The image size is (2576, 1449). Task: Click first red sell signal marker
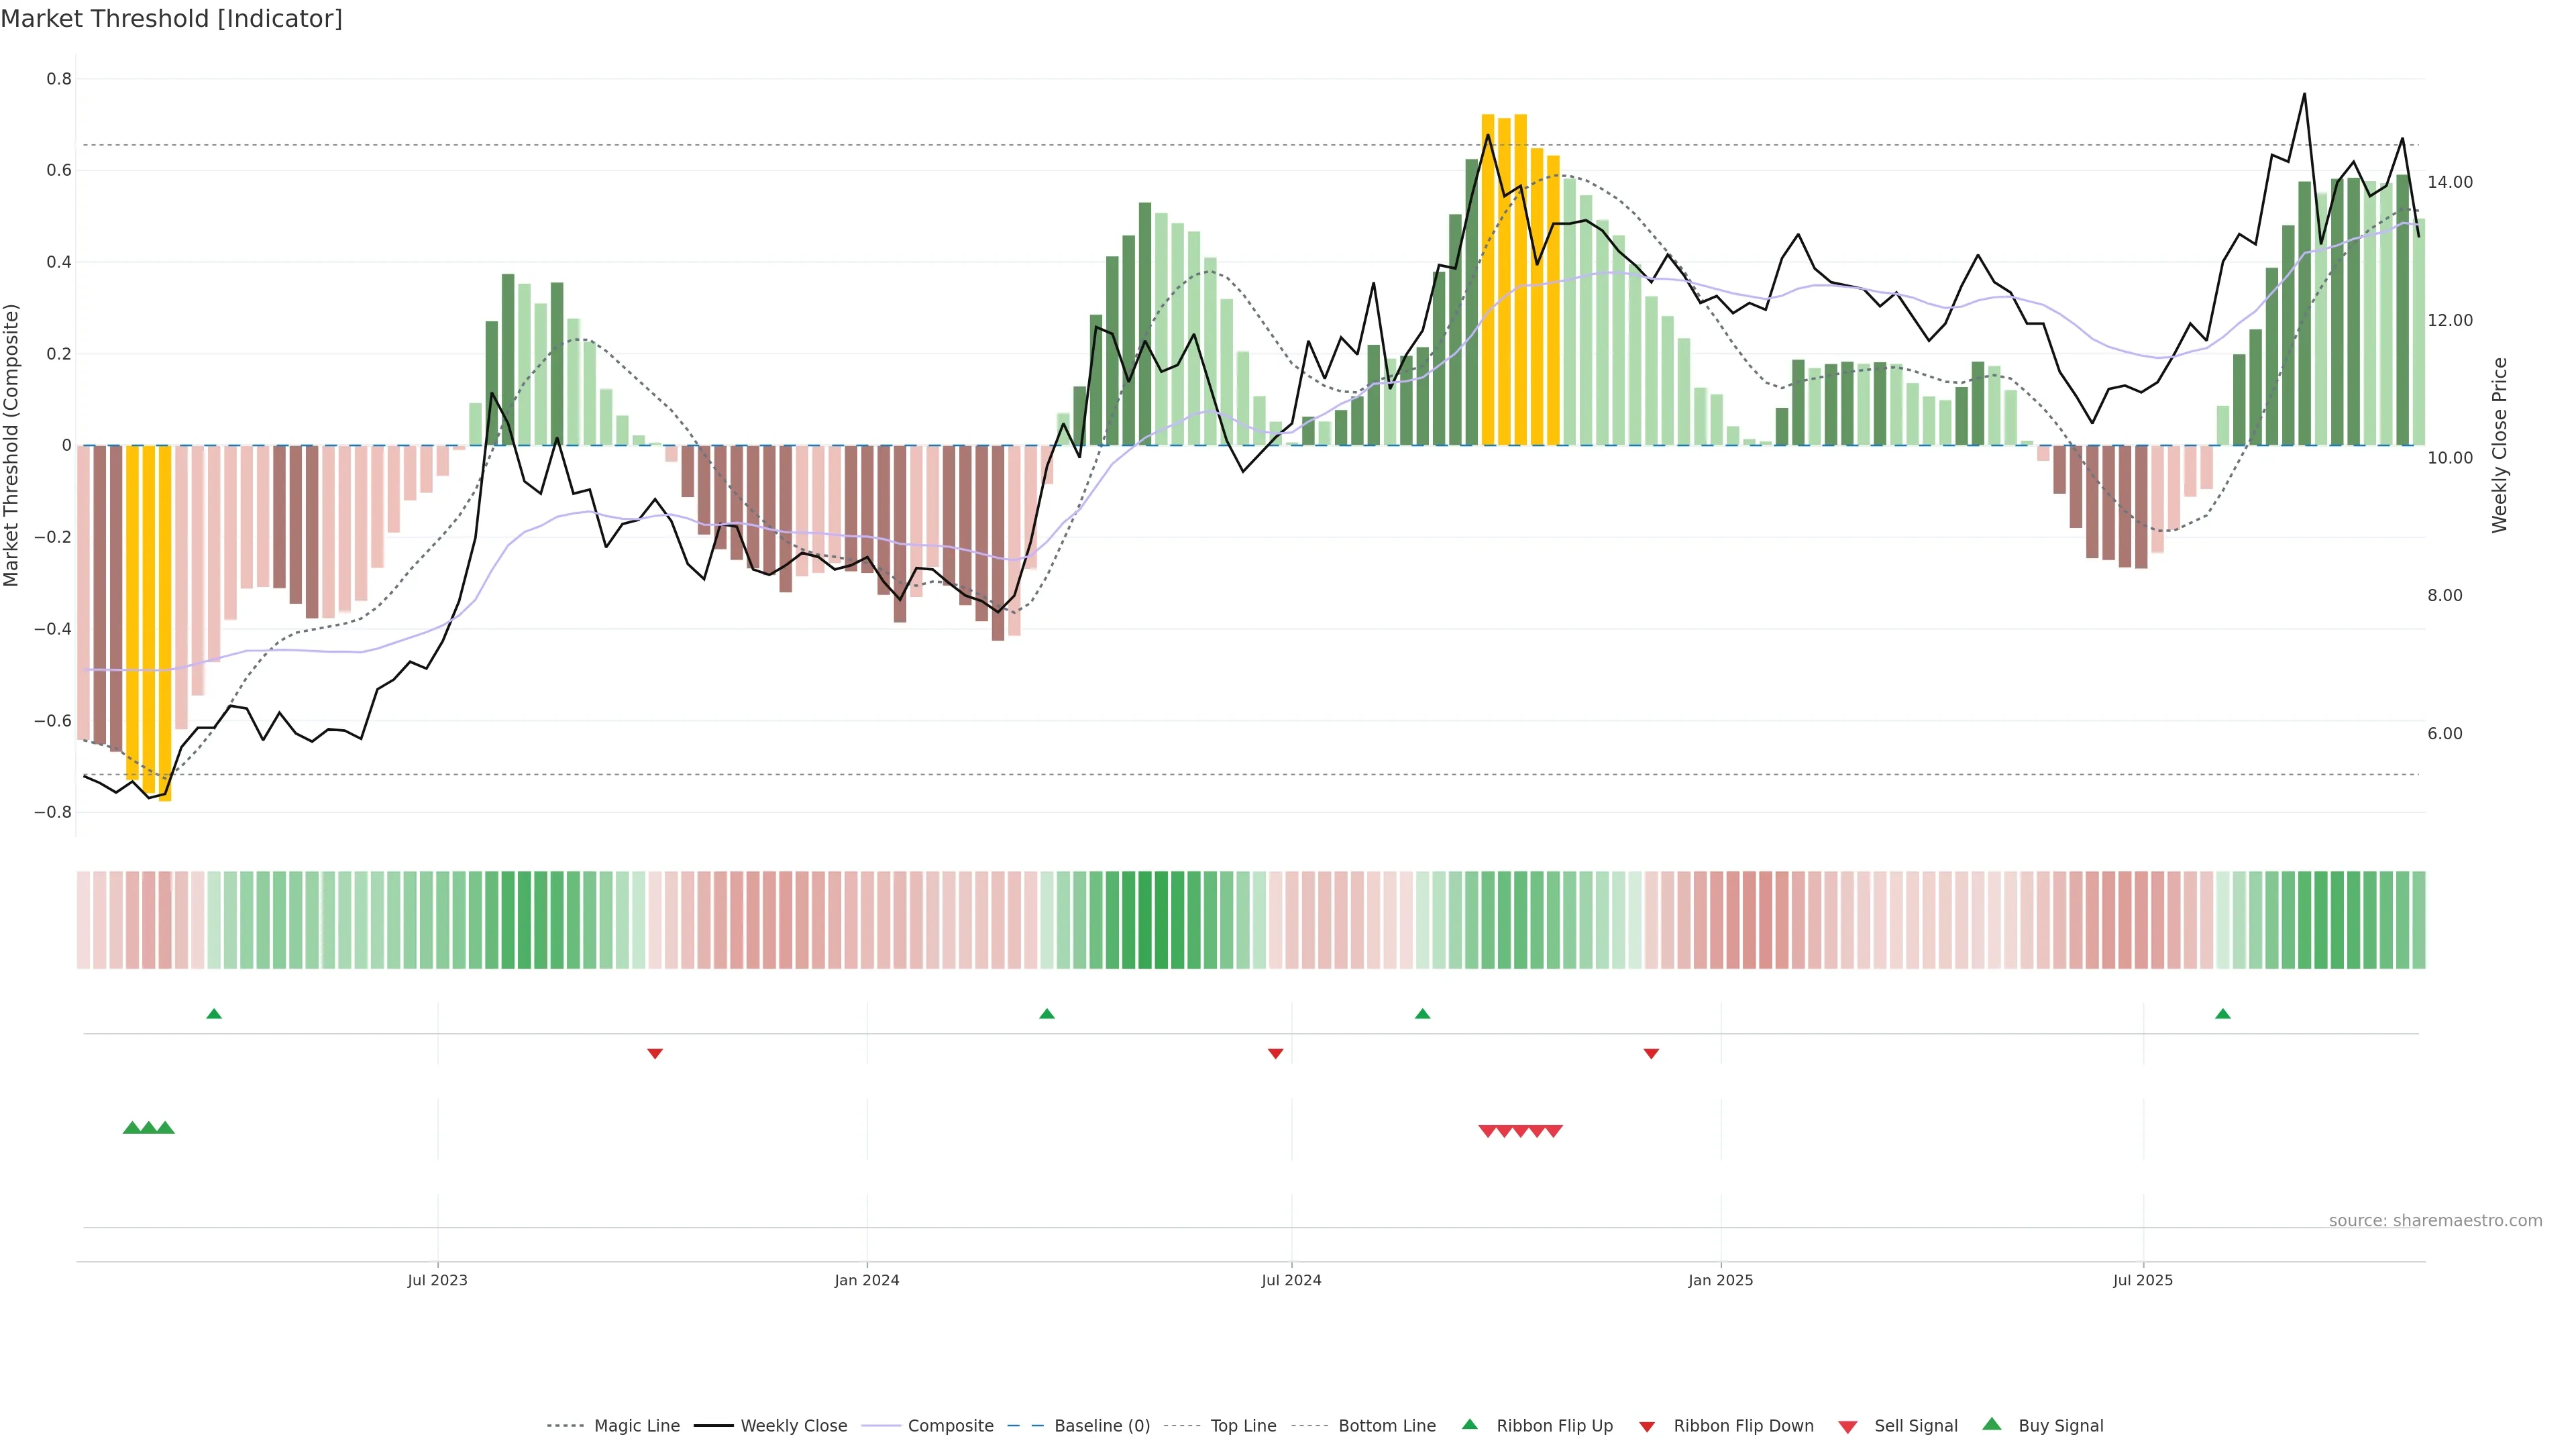pyautogui.click(x=1487, y=1131)
